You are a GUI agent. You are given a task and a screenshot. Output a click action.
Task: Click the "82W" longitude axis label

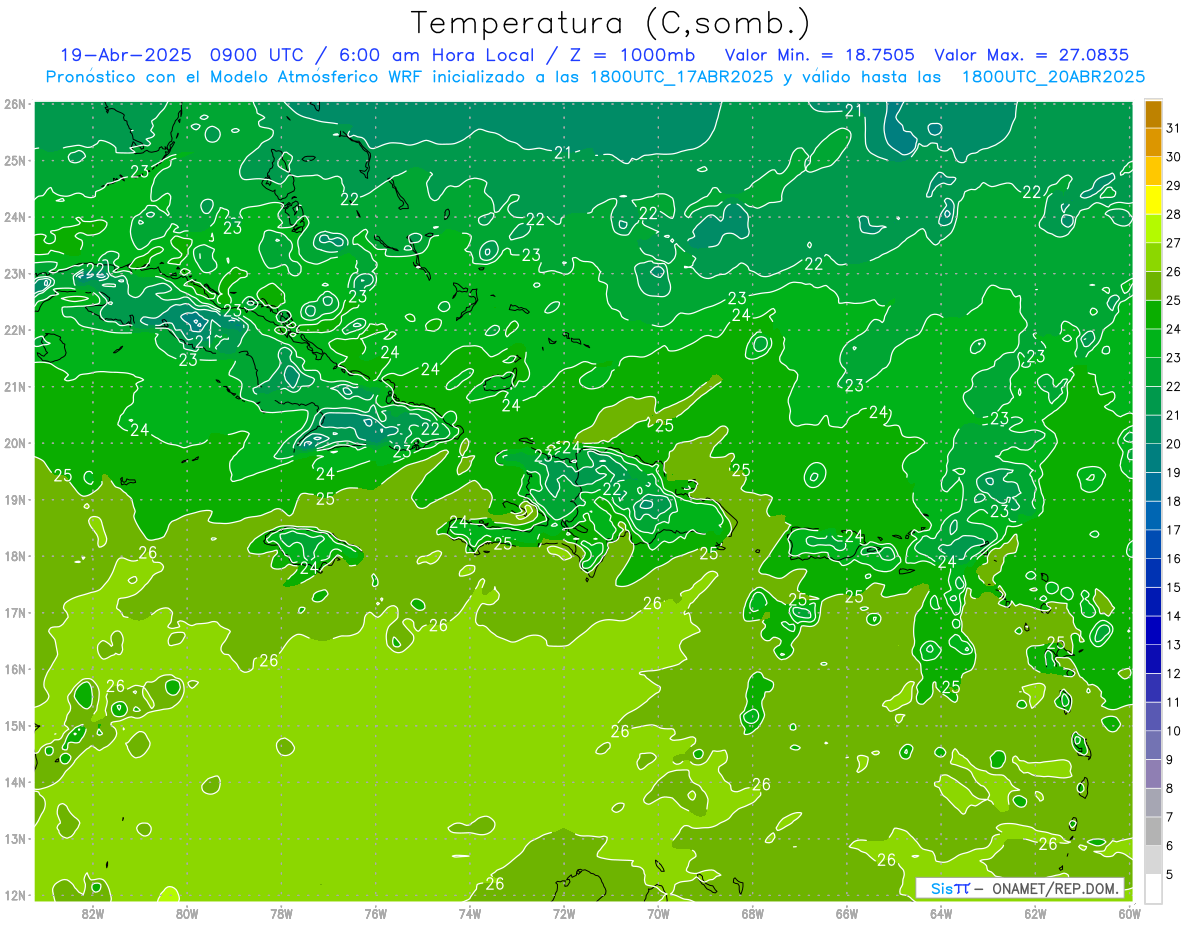(93, 913)
